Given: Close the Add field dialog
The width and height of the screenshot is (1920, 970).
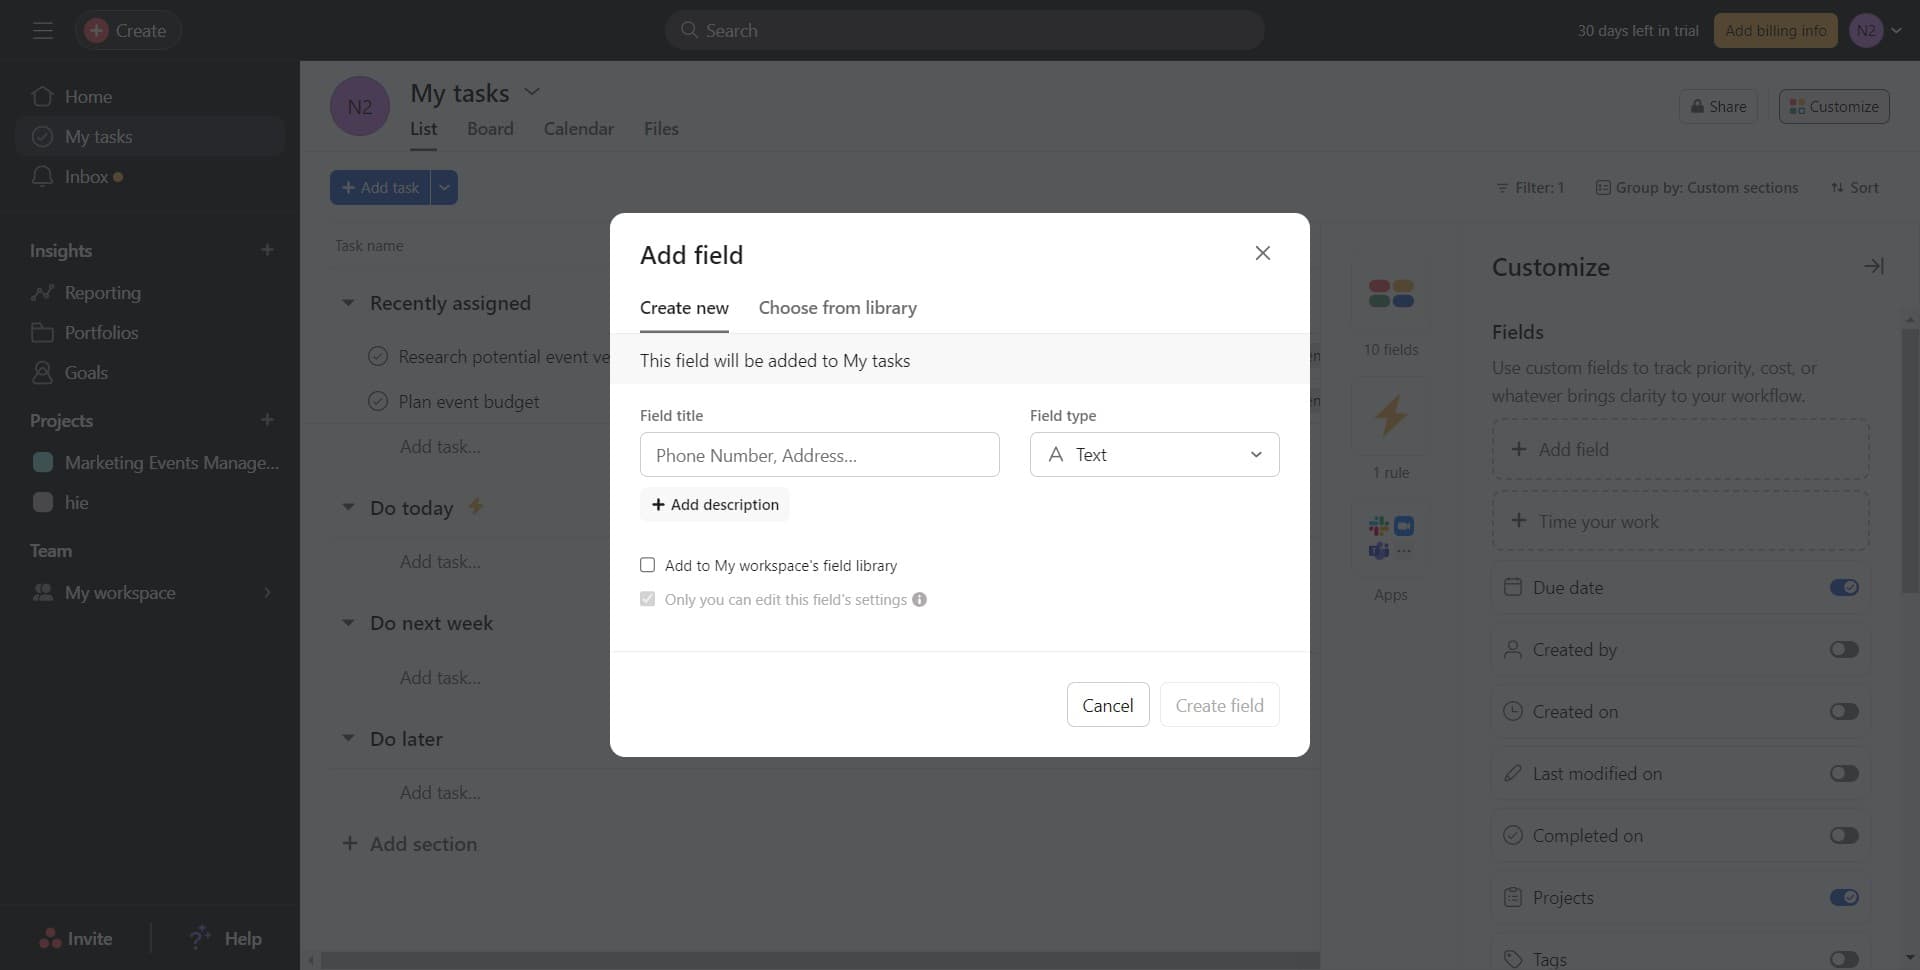Looking at the screenshot, I should (1262, 253).
